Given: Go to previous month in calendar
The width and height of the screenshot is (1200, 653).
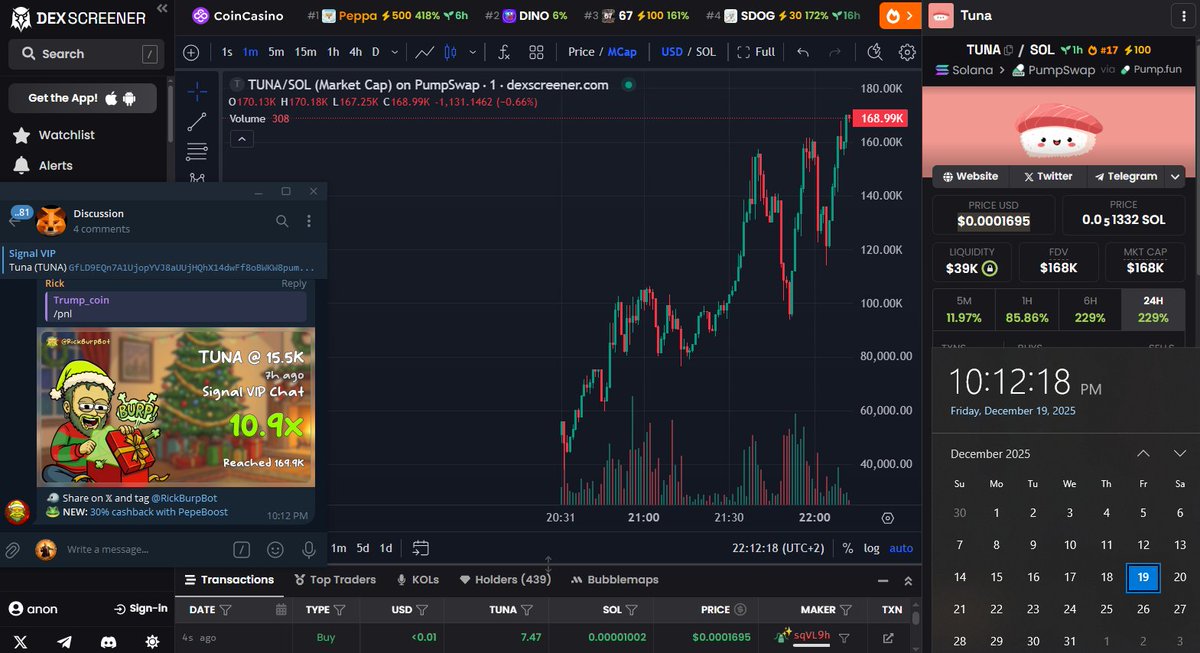Looking at the screenshot, I should (1143, 453).
